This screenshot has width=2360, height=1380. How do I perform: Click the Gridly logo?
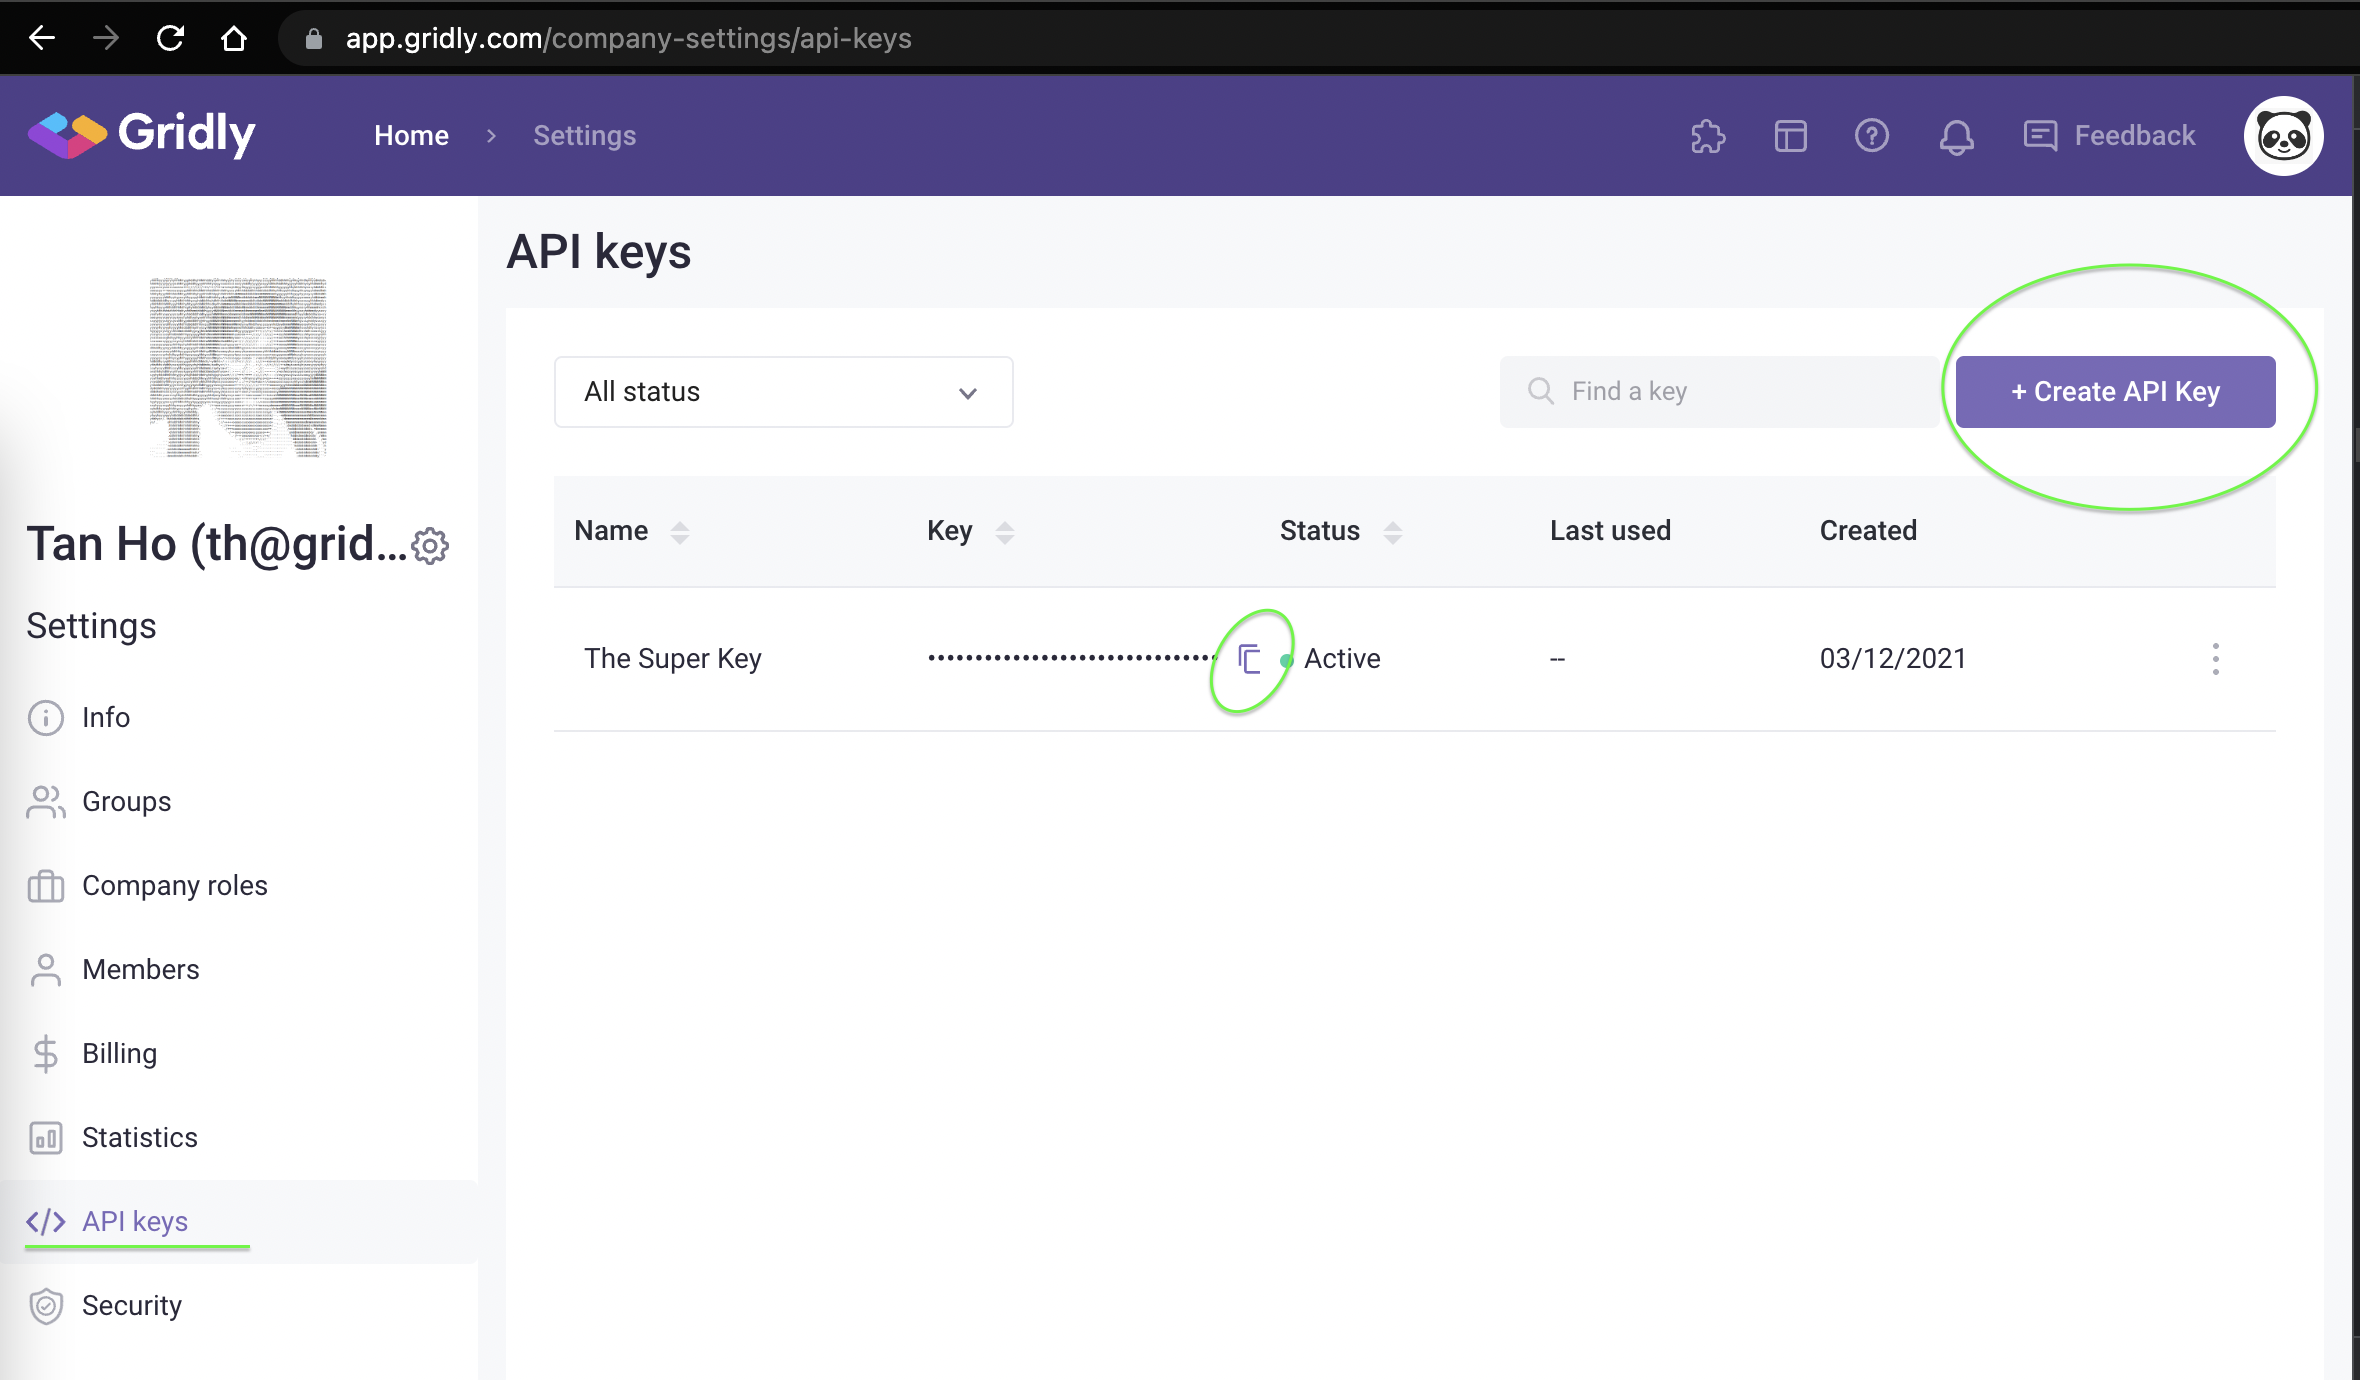(142, 134)
